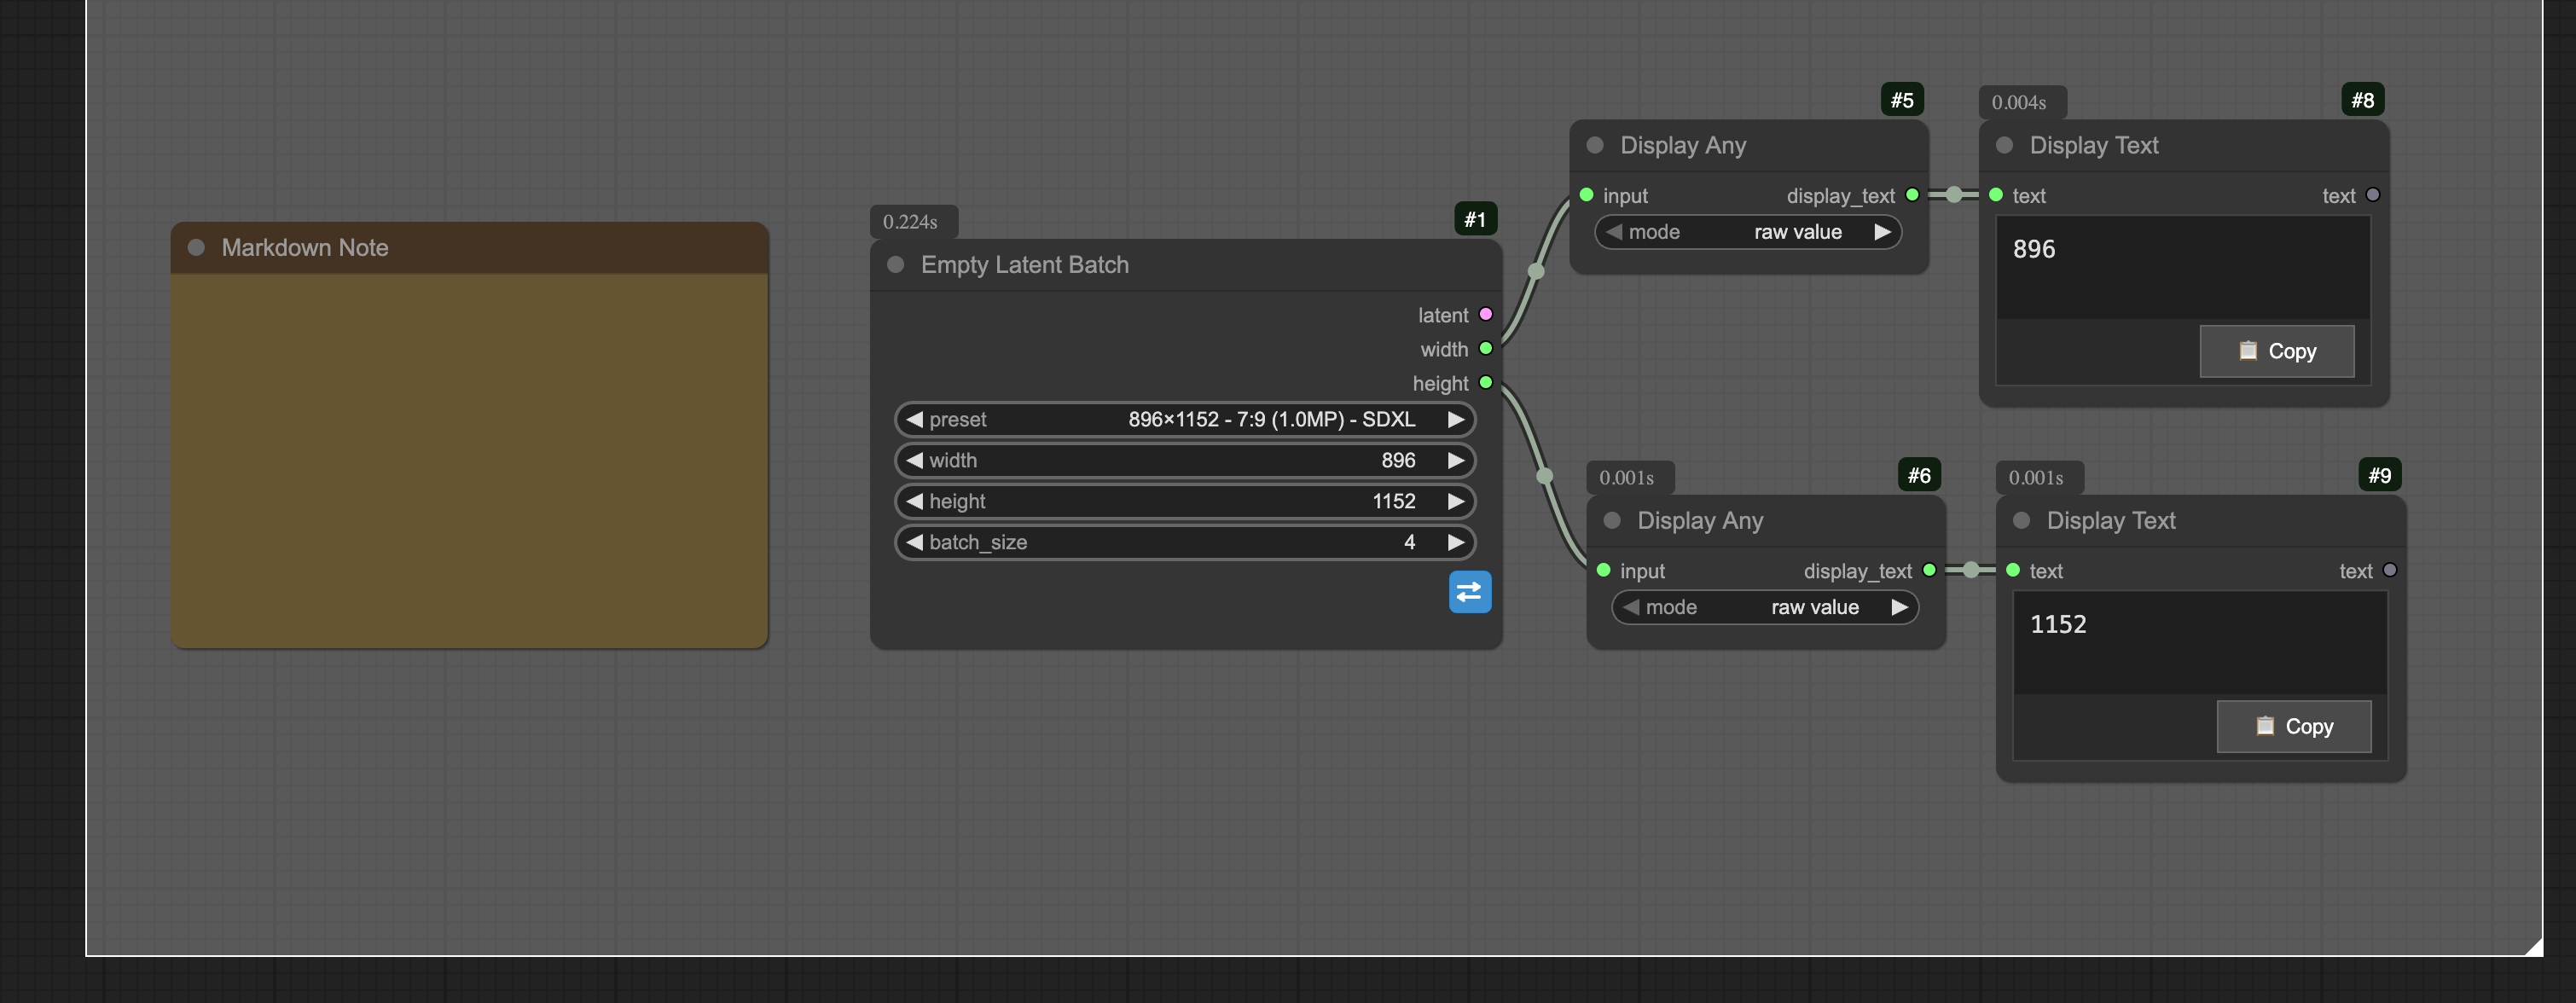Collapse the Markdown Note node via its dot
Image resolution: width=2576 pixels, height=1003 pixels.
[196, 248]
